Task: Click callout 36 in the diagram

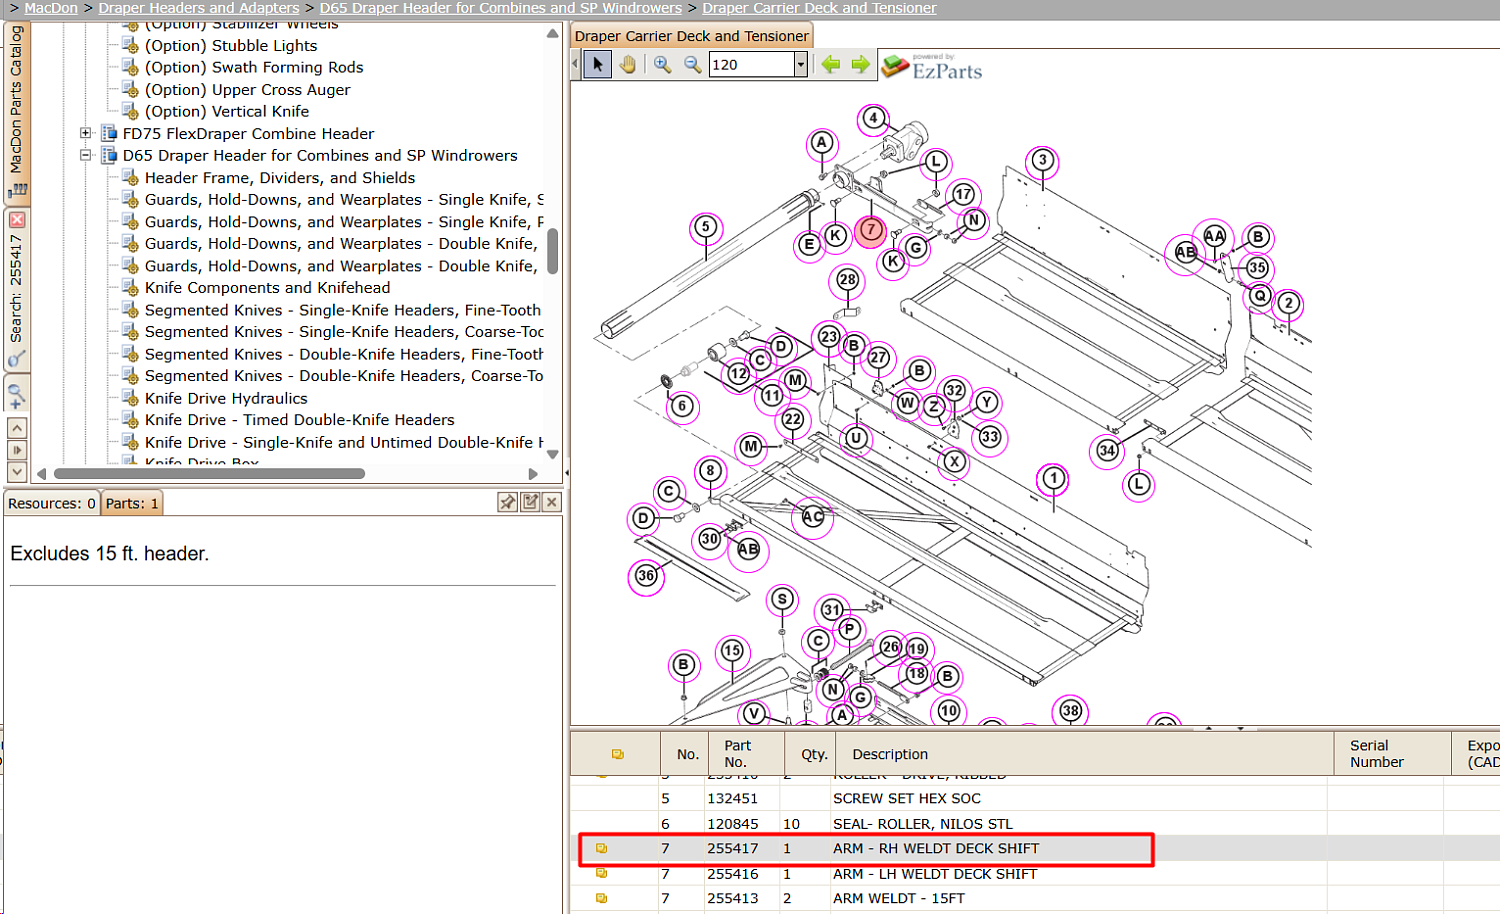Action: point(646,576)
